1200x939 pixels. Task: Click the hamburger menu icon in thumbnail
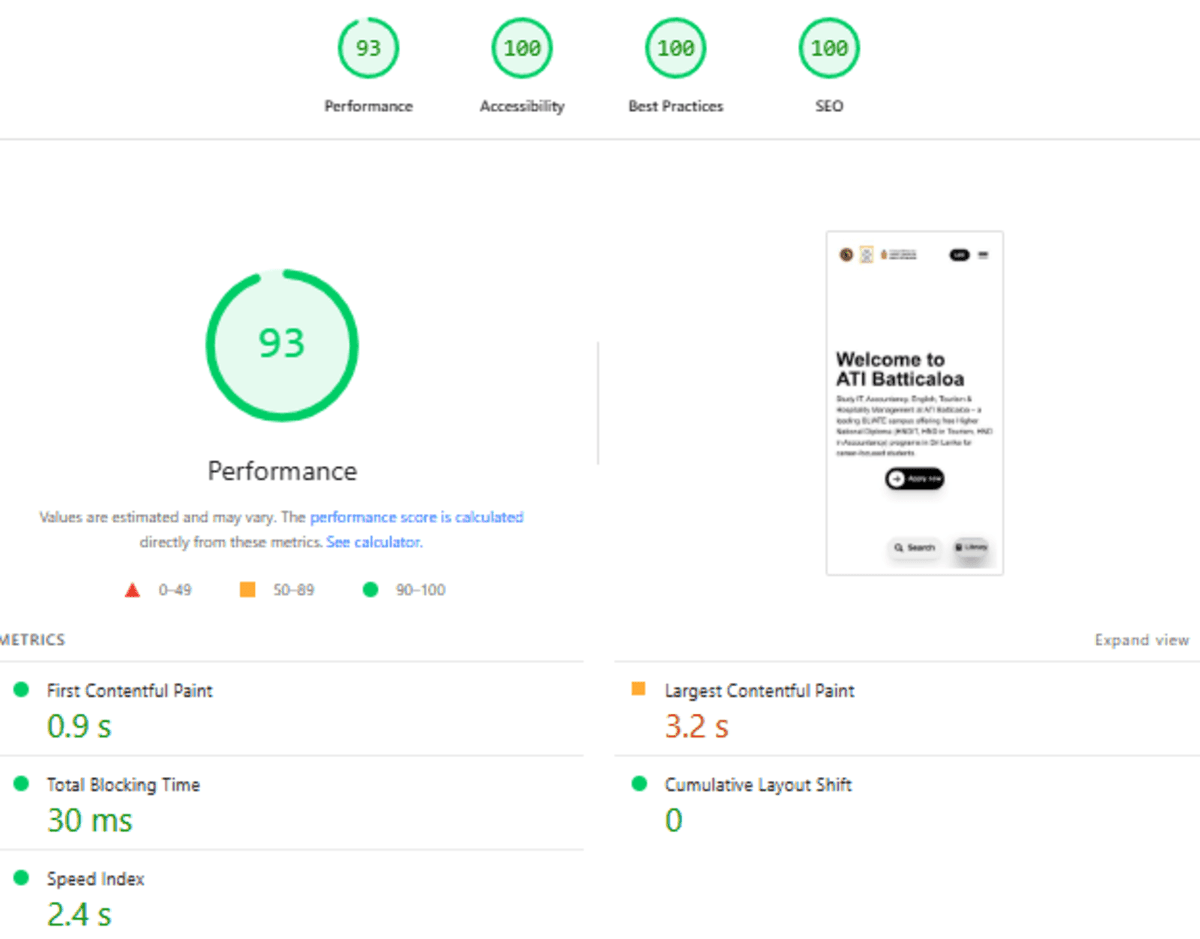pos(983,255)
